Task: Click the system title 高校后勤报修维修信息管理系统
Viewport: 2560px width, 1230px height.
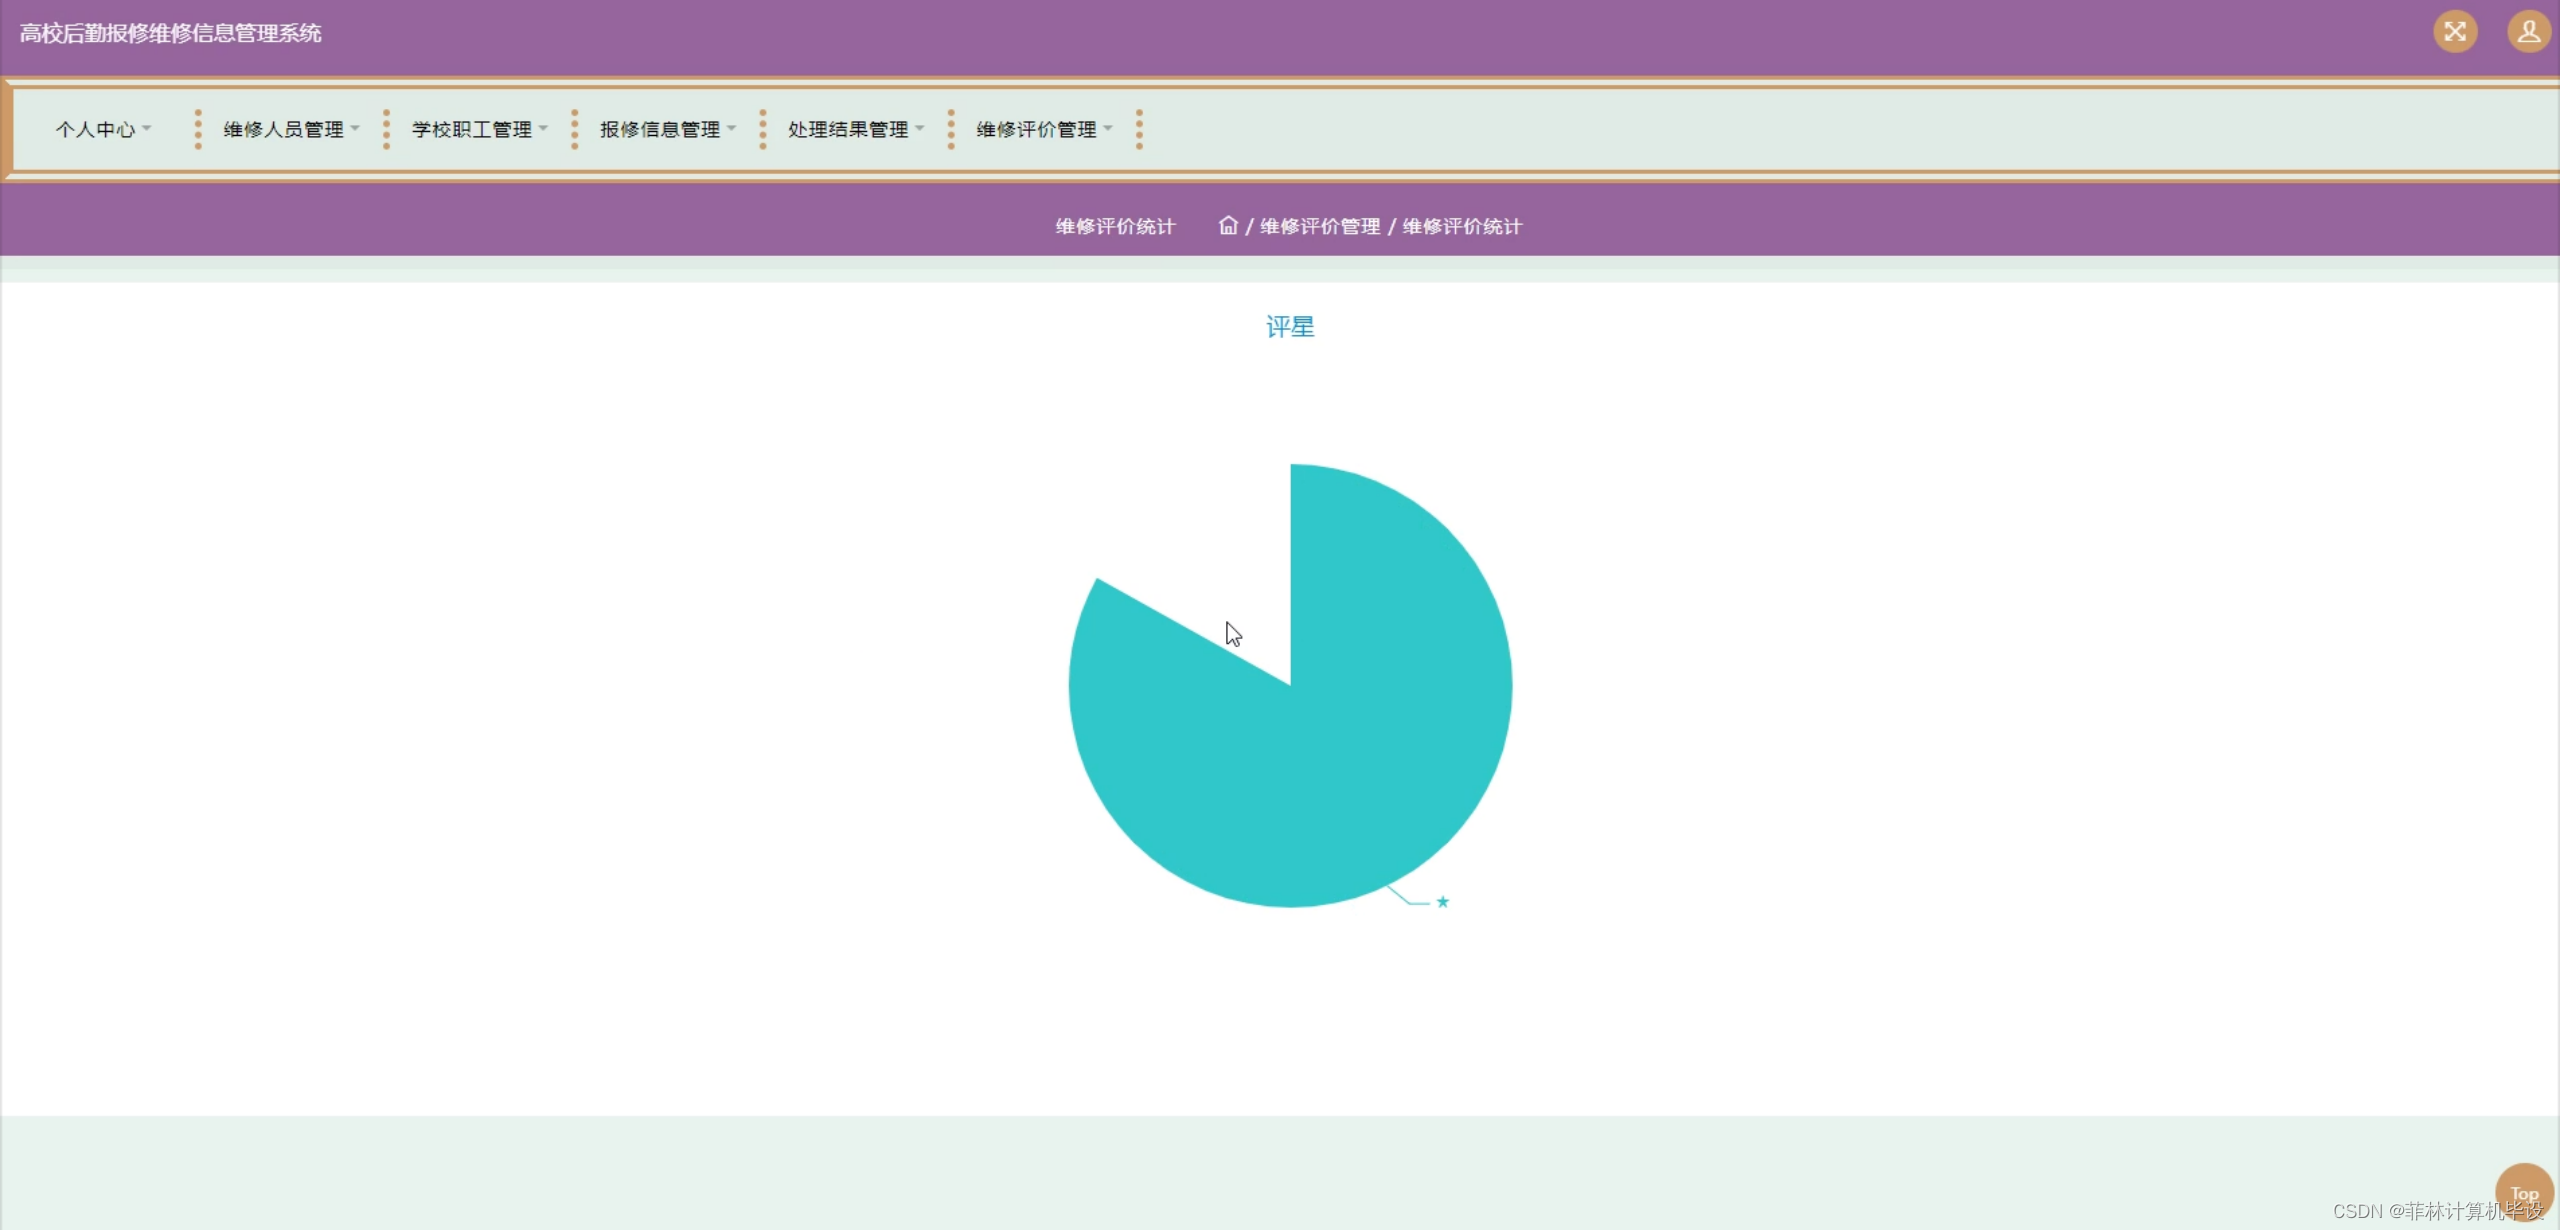Action: (170, 33)
